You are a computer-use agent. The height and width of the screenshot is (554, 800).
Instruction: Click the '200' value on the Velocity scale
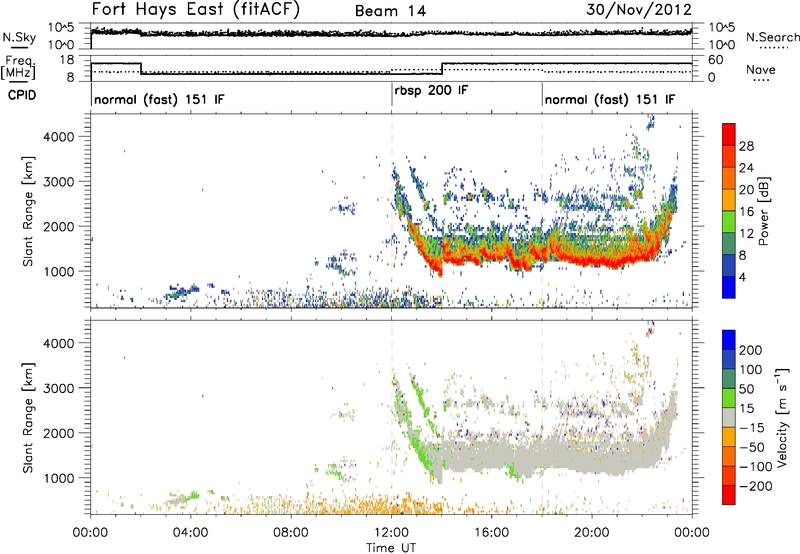[x=750, y=350]
